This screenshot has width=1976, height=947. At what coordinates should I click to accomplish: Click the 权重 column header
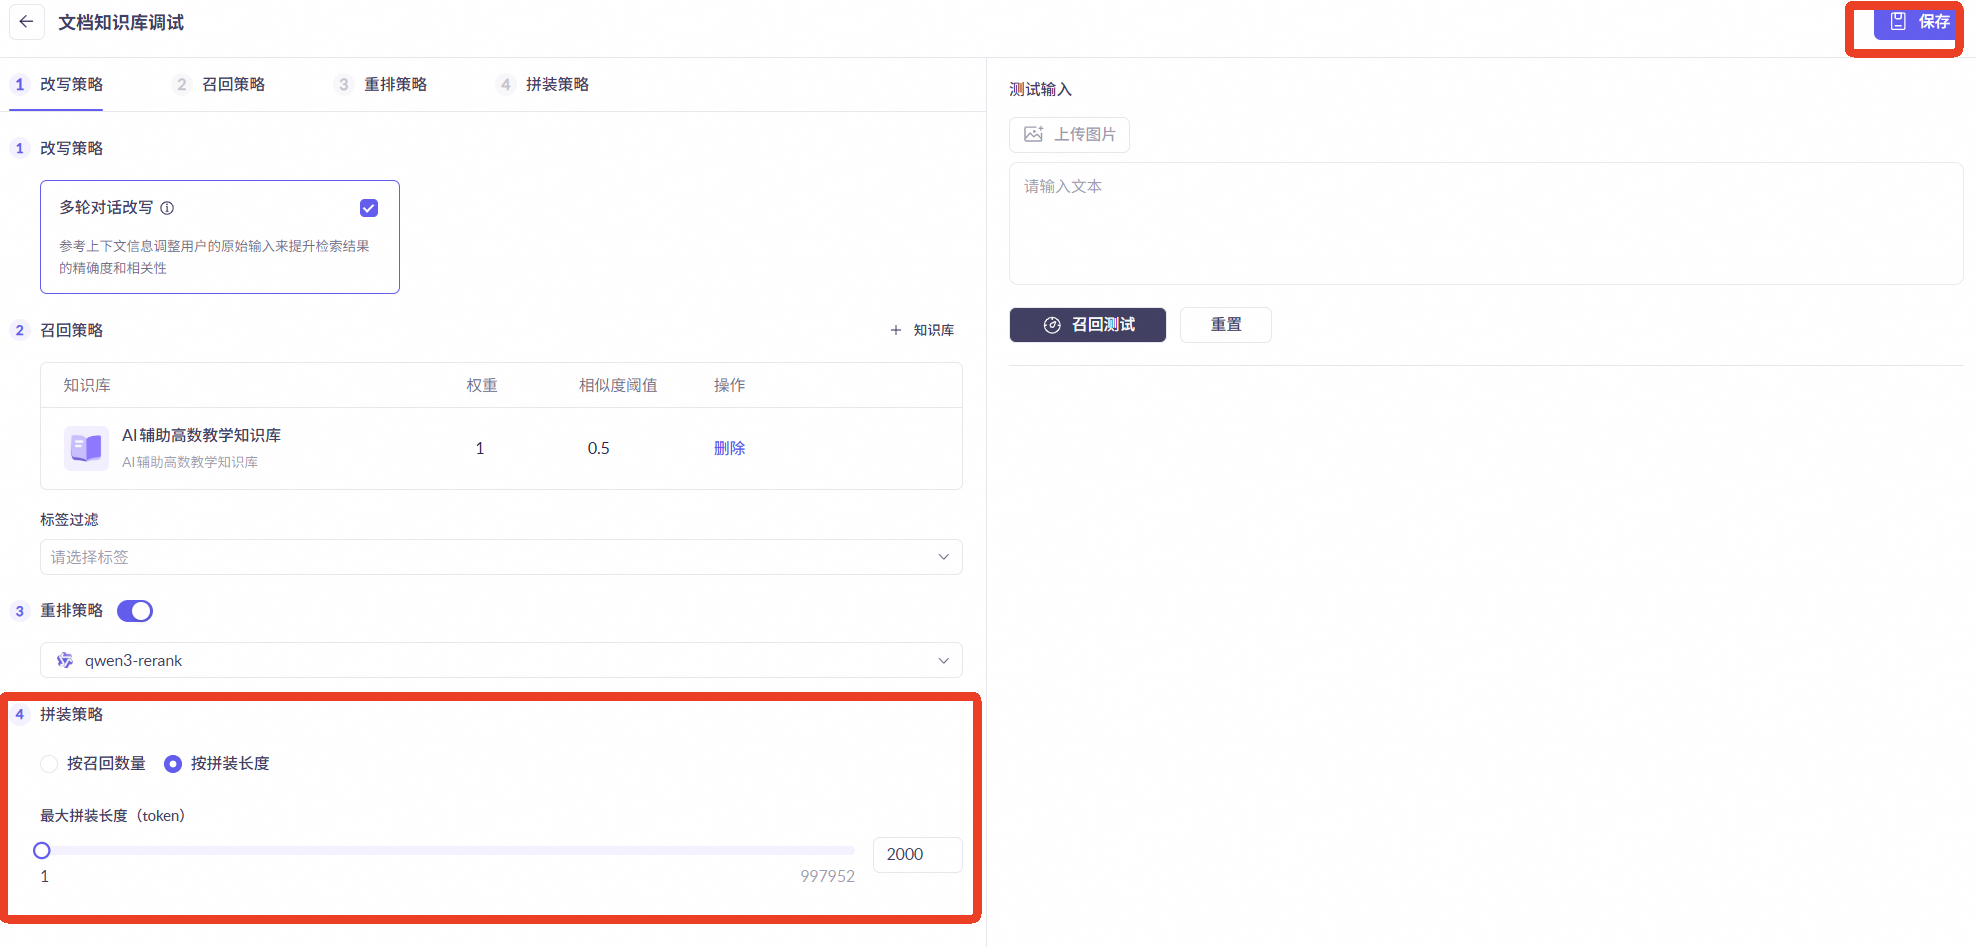(x=482, y=385)
